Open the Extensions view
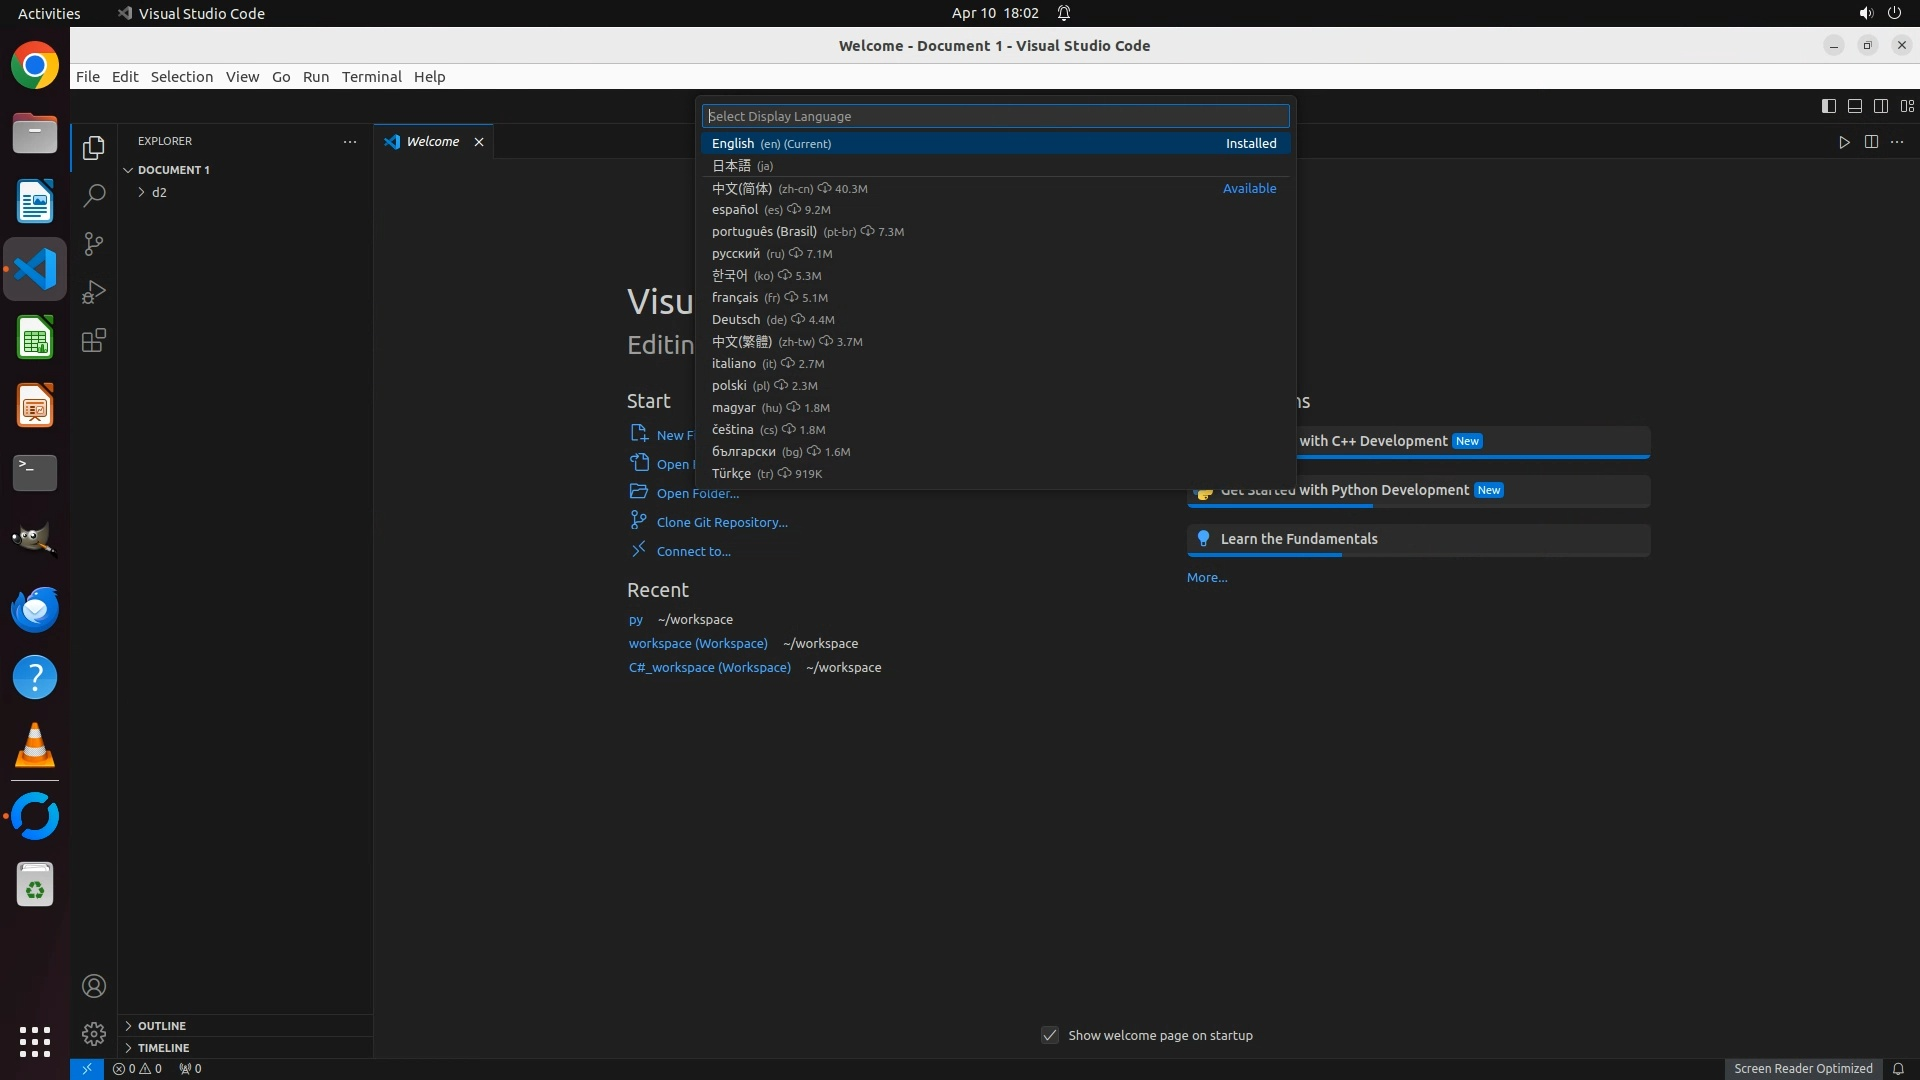1920x1080 pixels. 94,340
